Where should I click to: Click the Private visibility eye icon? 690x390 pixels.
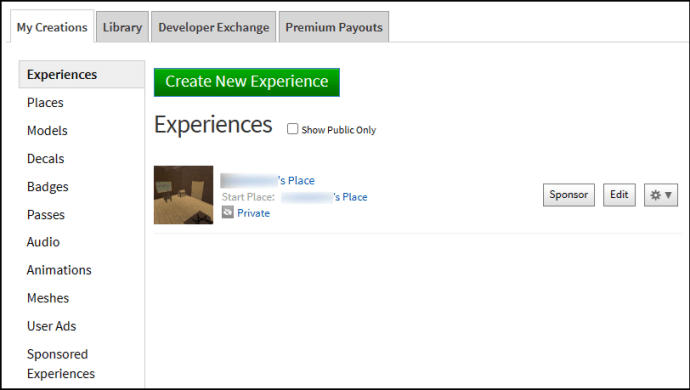click(x=228, y=213)
